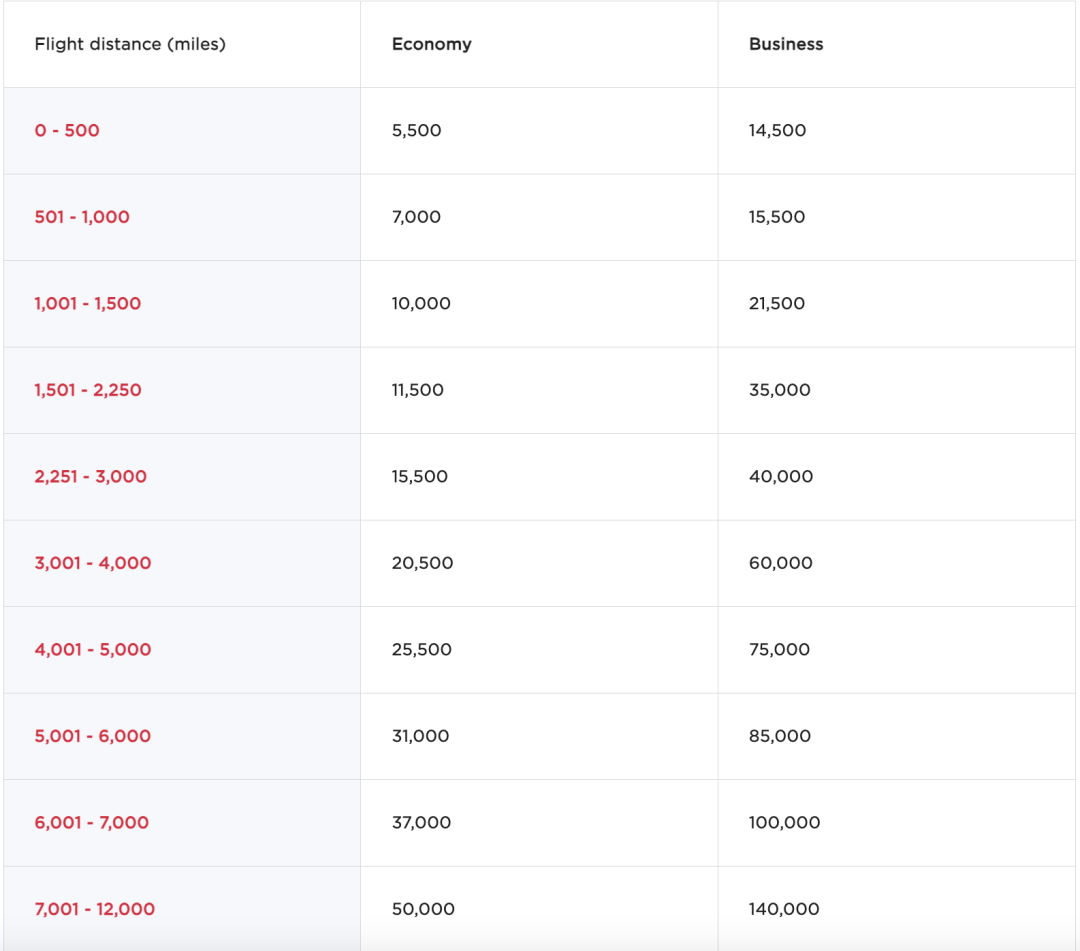Viewport: 1080px width, 951px height.
Task: Click the Business column header
Action: point(786,44)
